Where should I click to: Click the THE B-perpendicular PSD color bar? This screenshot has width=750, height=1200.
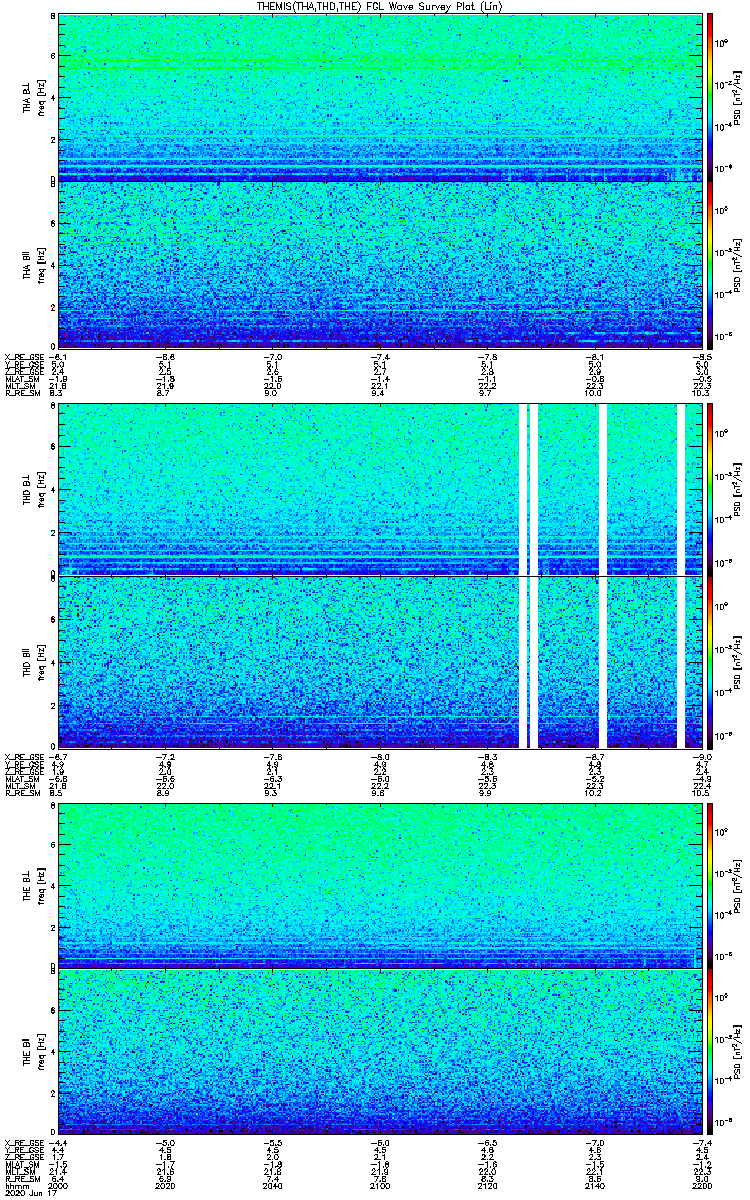[710, 884]
